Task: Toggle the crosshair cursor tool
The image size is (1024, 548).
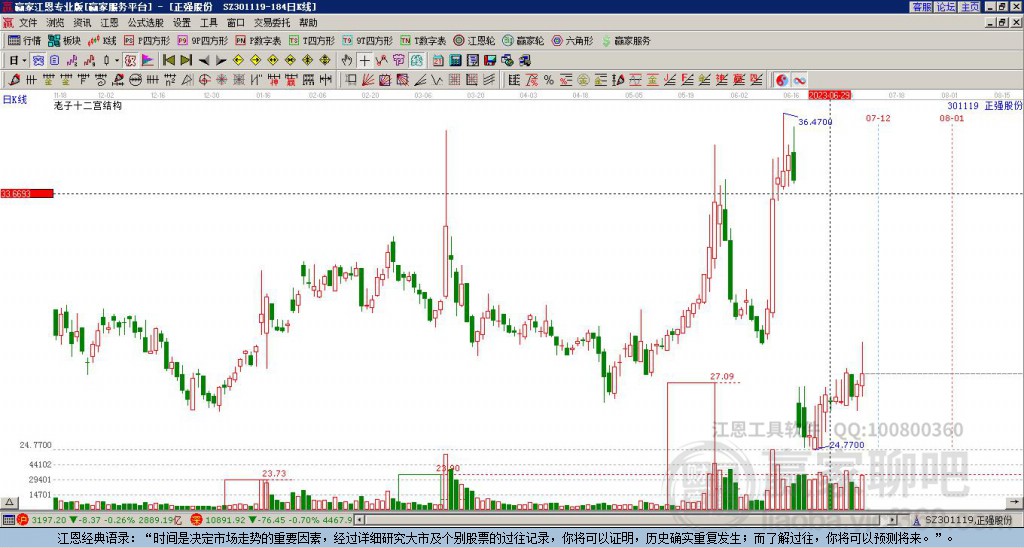Action: tap(364, 61)
